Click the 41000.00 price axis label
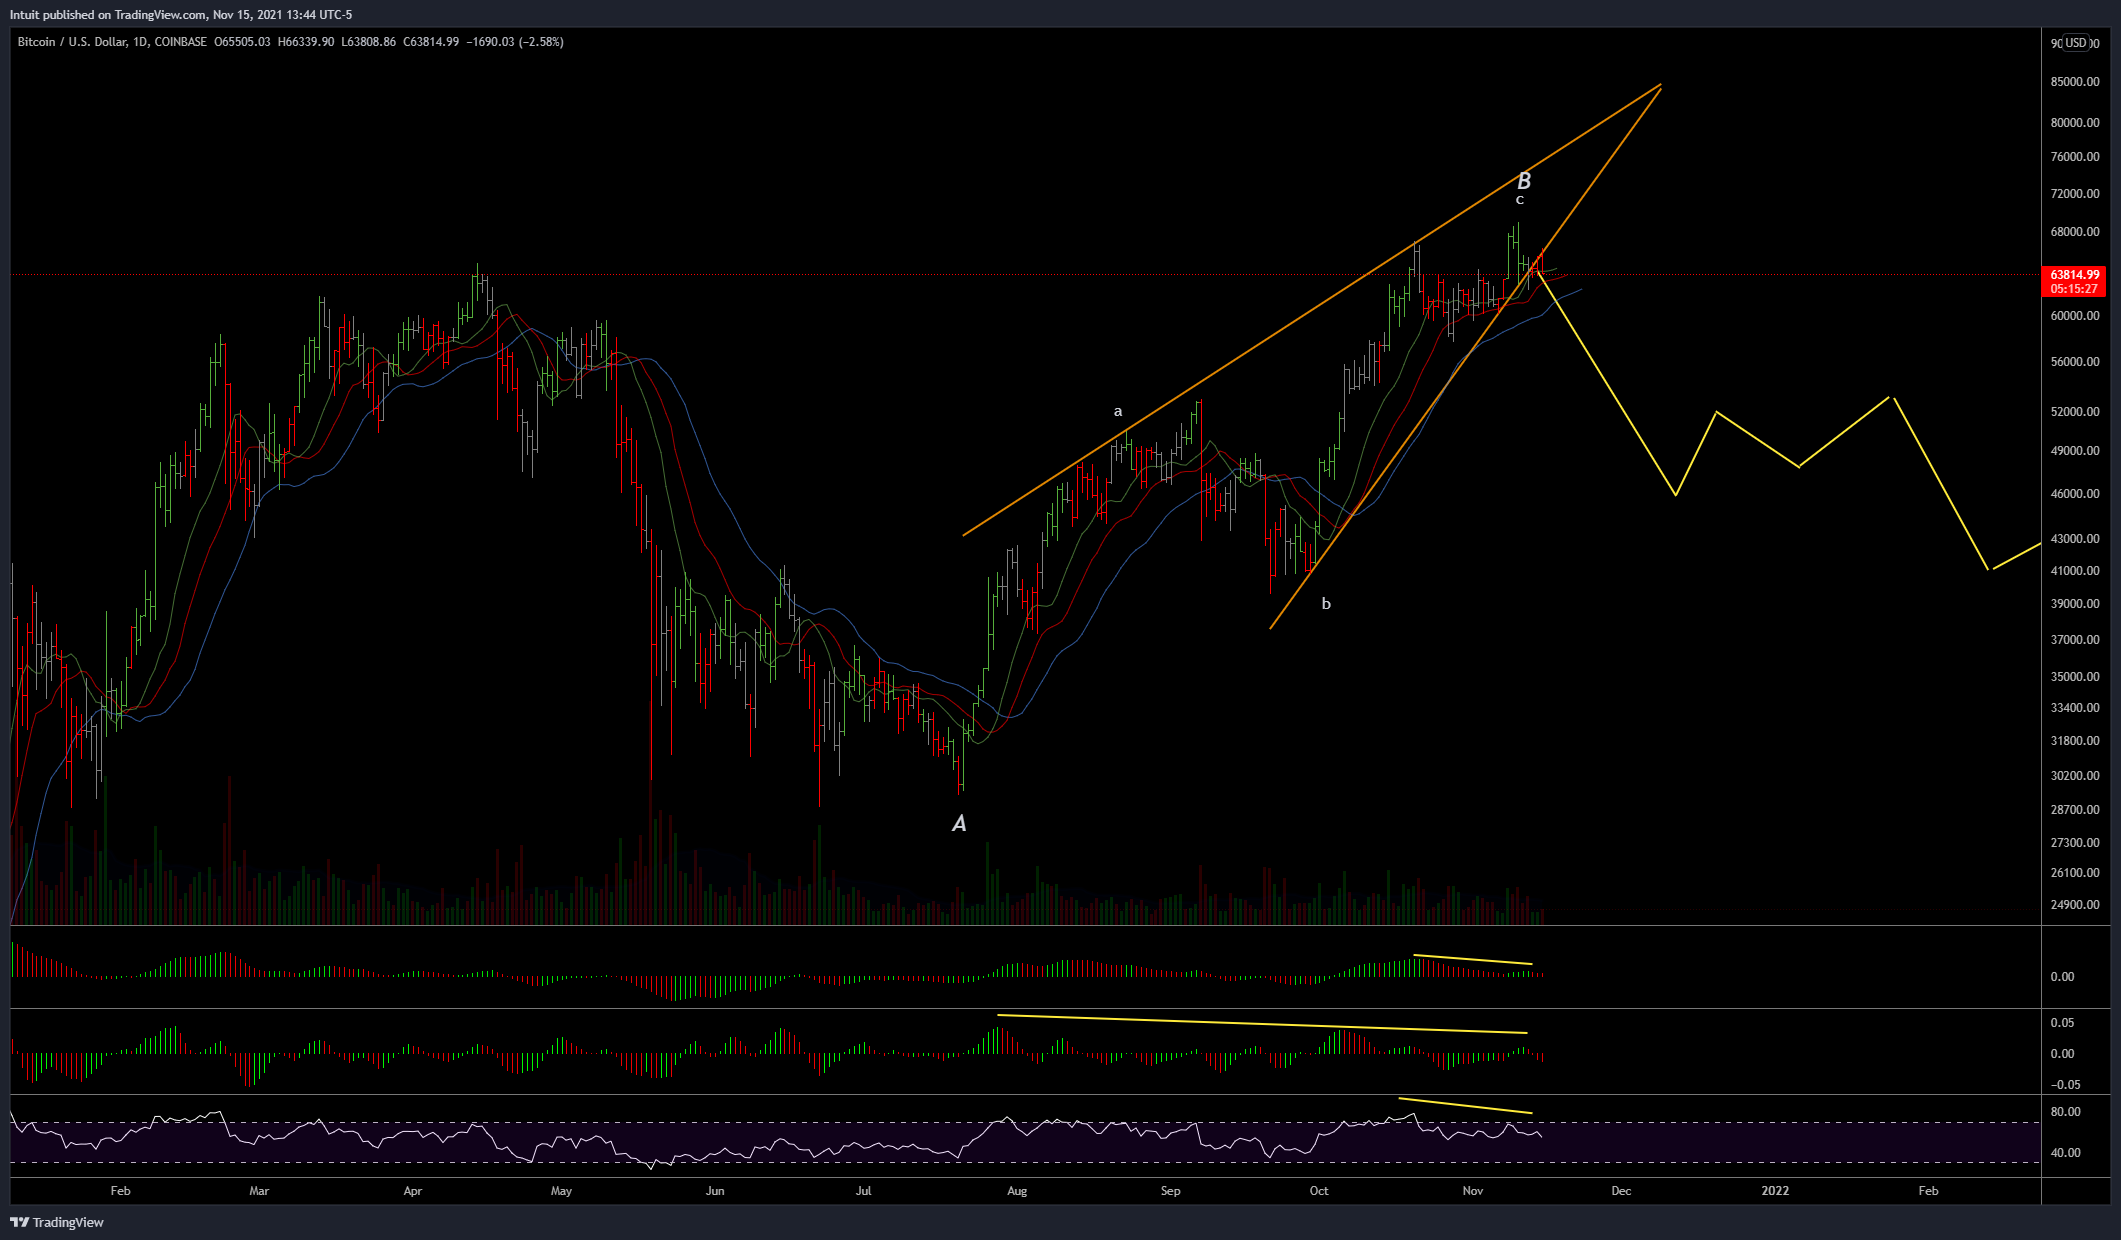This screenshot has width=2121, height=1240. [x=2075, y=571]
